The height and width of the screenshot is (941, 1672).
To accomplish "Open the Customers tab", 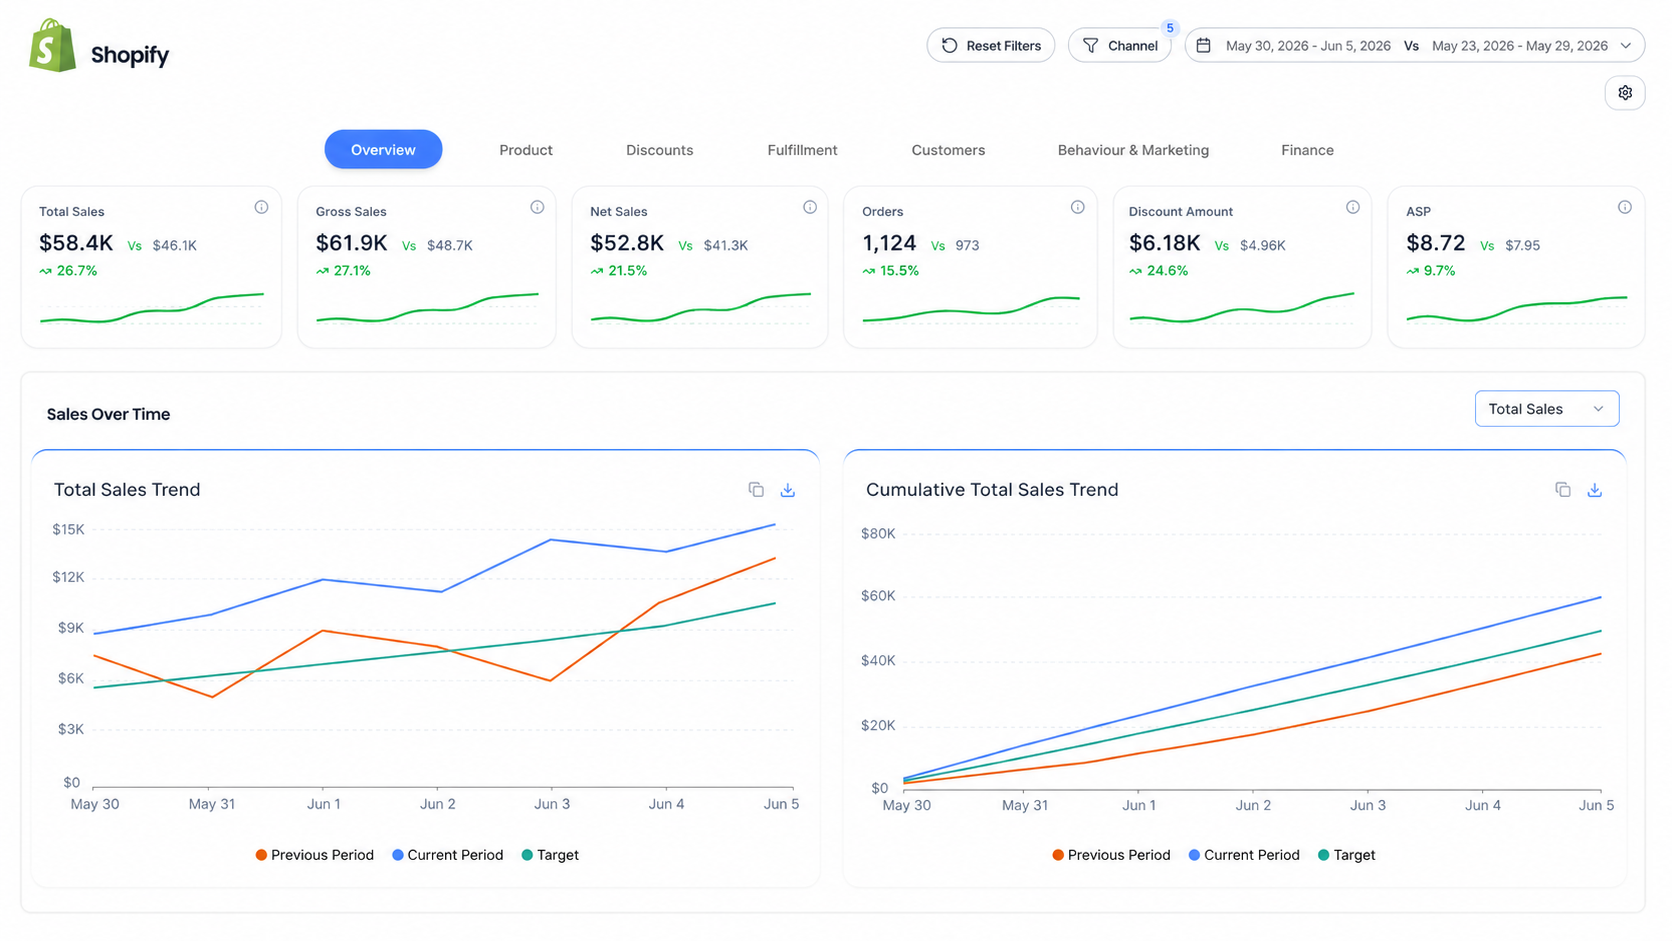I will 948,150.
